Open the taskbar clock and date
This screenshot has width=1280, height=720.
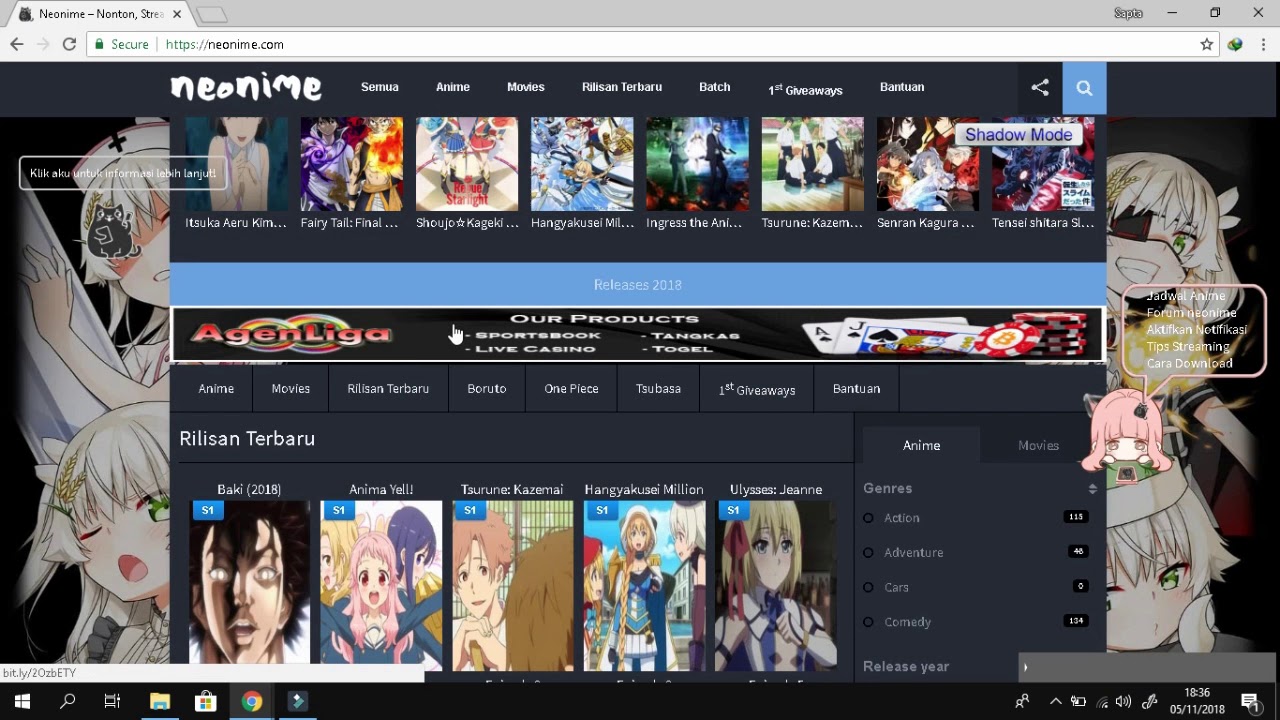pos(1197,701)
